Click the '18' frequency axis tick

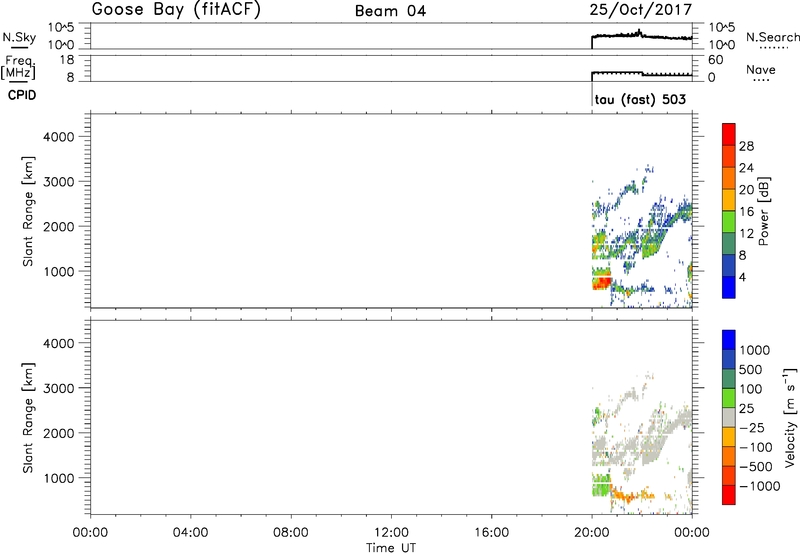(67, 60)
